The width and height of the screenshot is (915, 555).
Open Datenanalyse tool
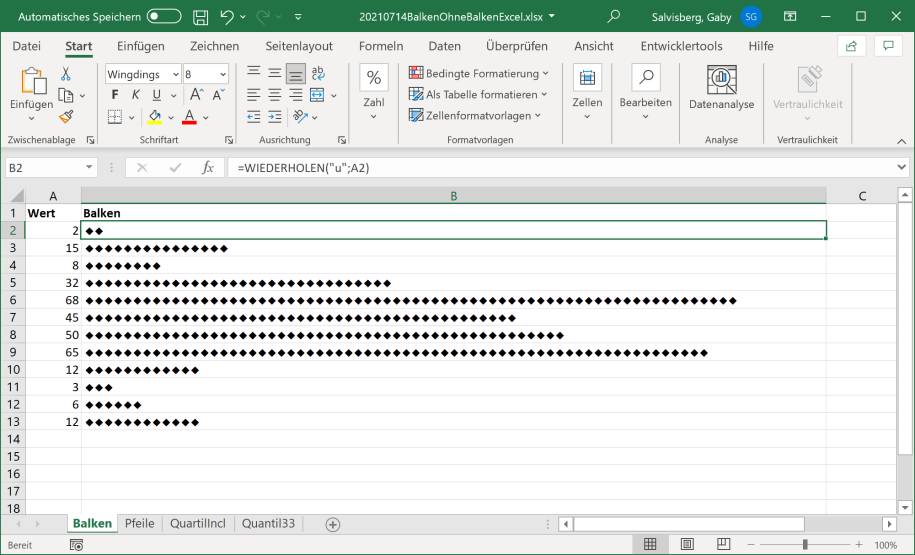tap(721, 88)
